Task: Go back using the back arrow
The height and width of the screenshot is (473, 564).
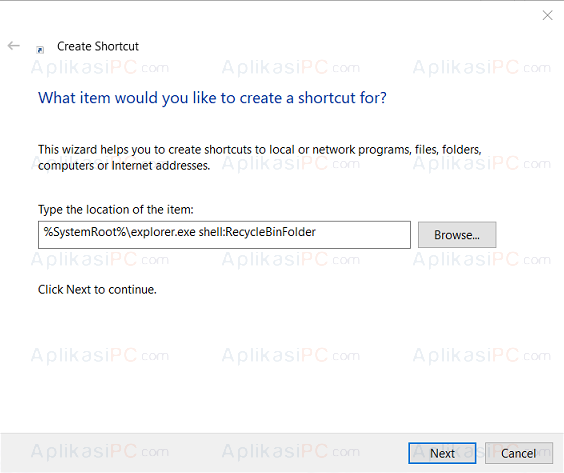Action: pyautogui.click(x=14, y=46)
